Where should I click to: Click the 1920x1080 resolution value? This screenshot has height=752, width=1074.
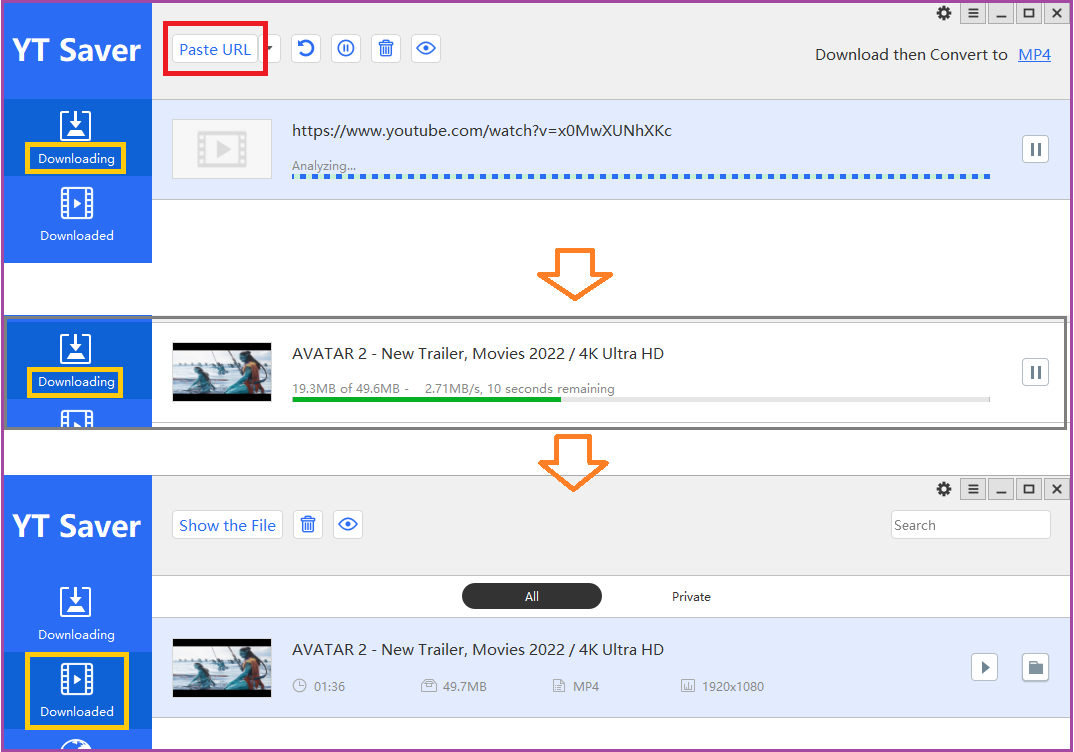(733, 687)
